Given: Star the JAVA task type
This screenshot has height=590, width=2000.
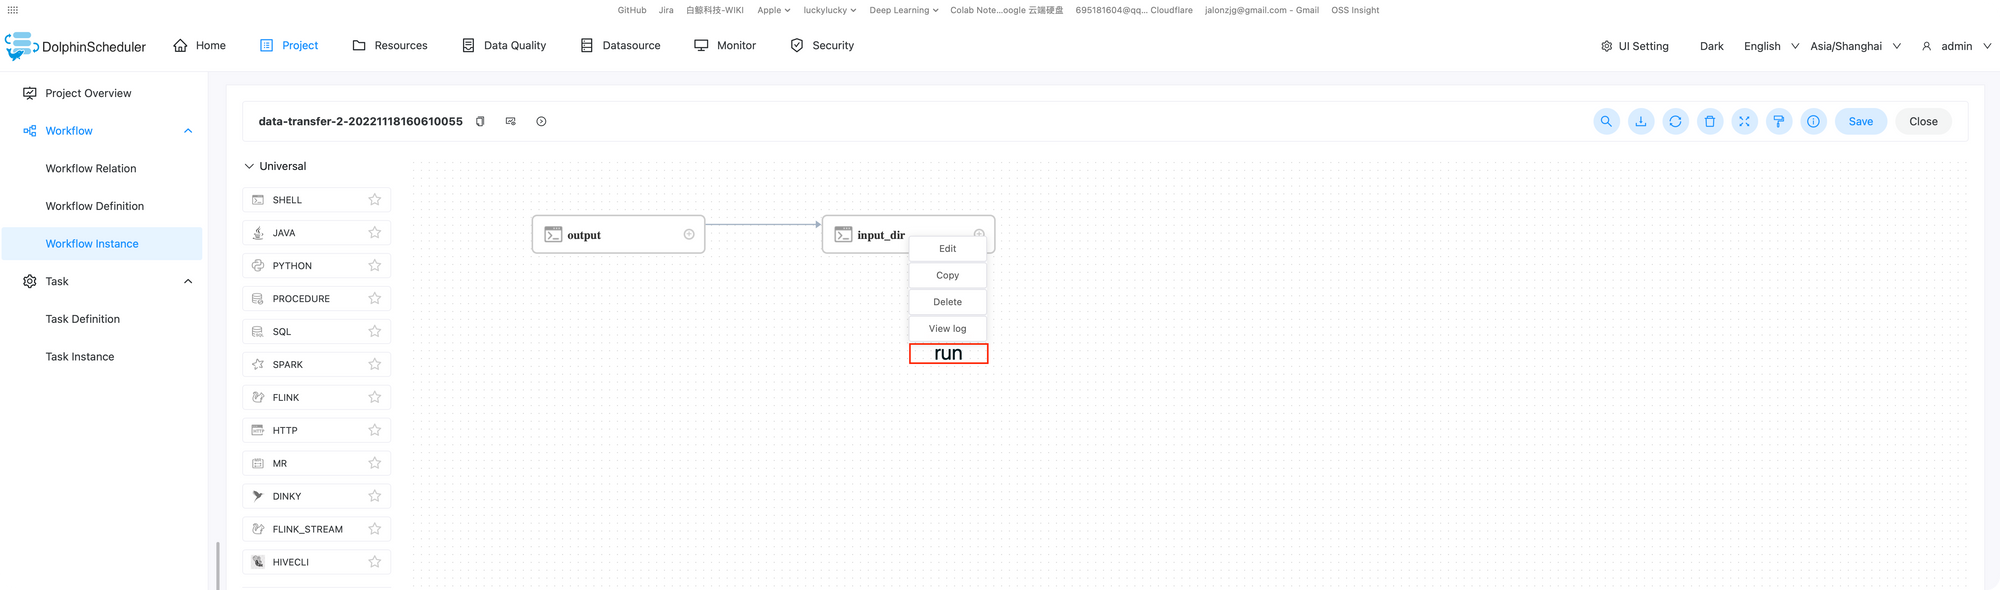Looking at the screenshot, I should click(375, 233).
